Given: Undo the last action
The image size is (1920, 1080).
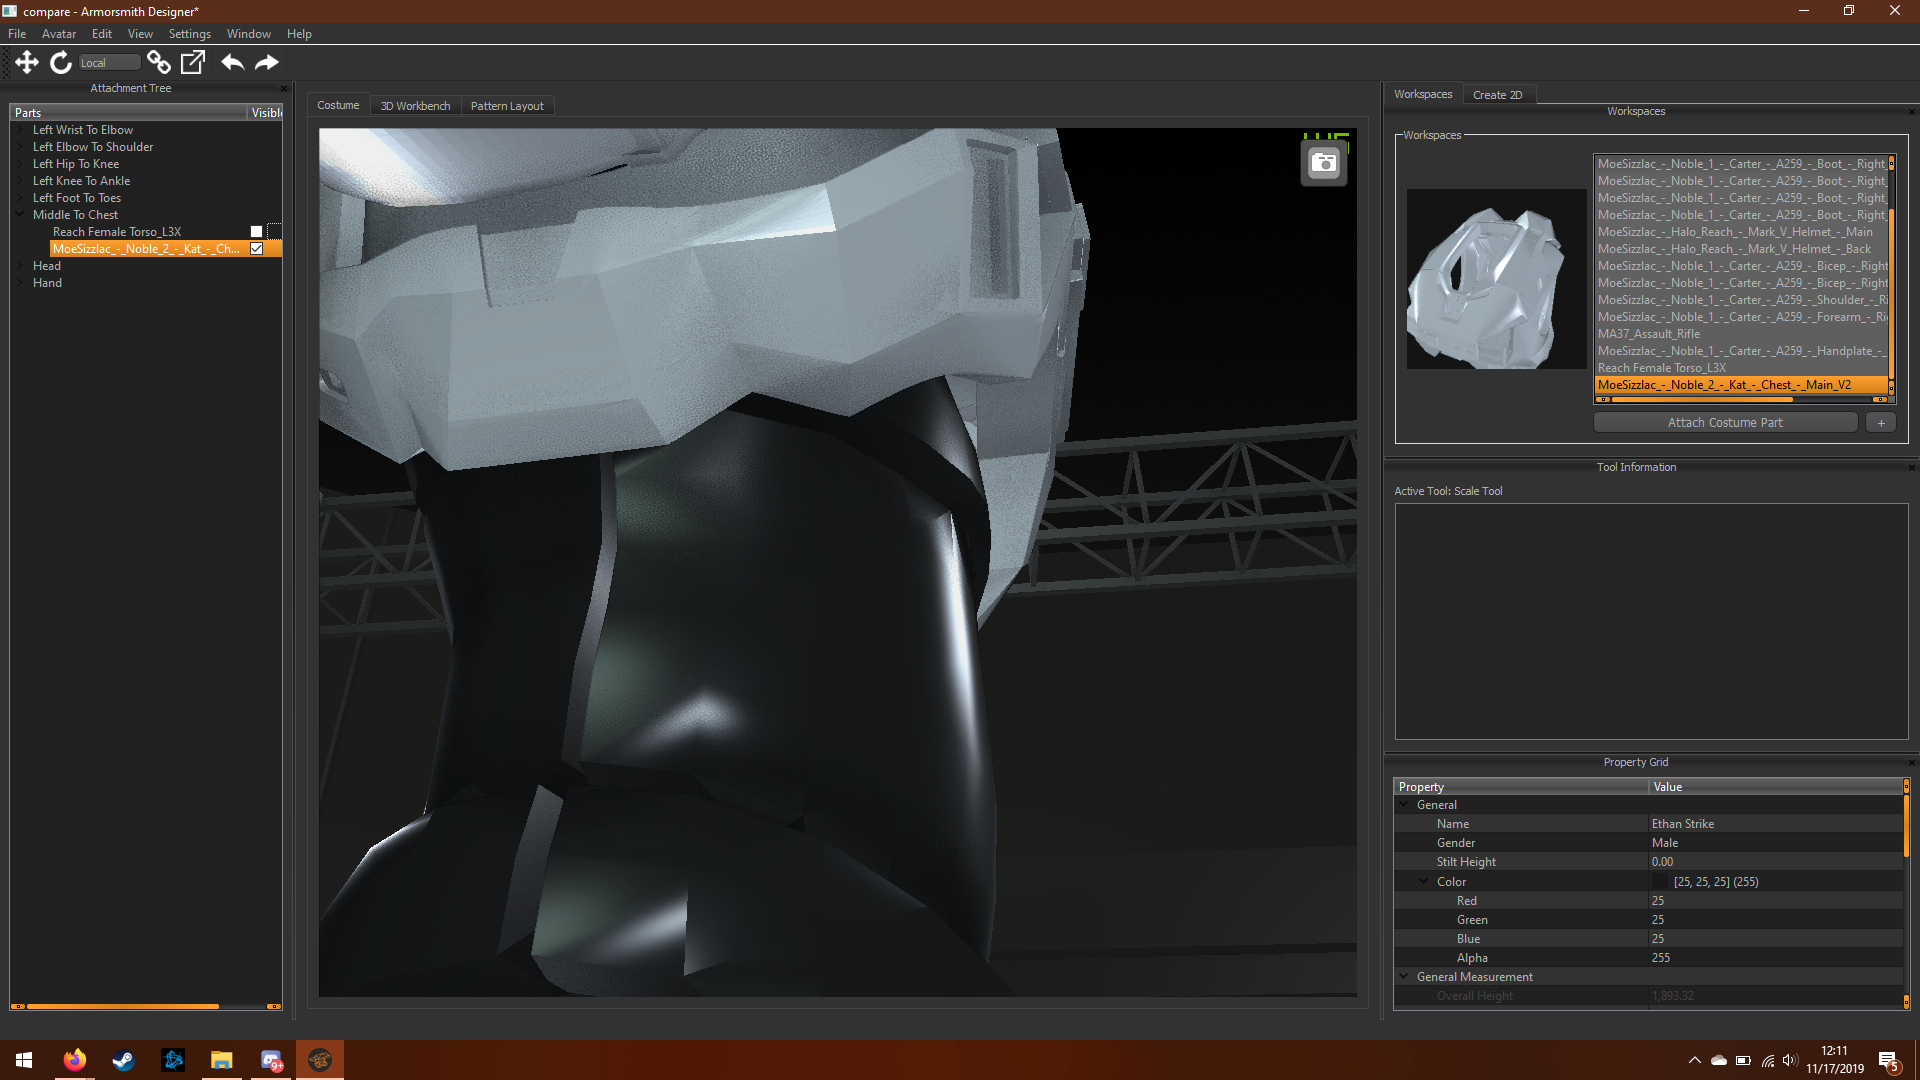Looking at the screenshot, I should tap(232, 62).
